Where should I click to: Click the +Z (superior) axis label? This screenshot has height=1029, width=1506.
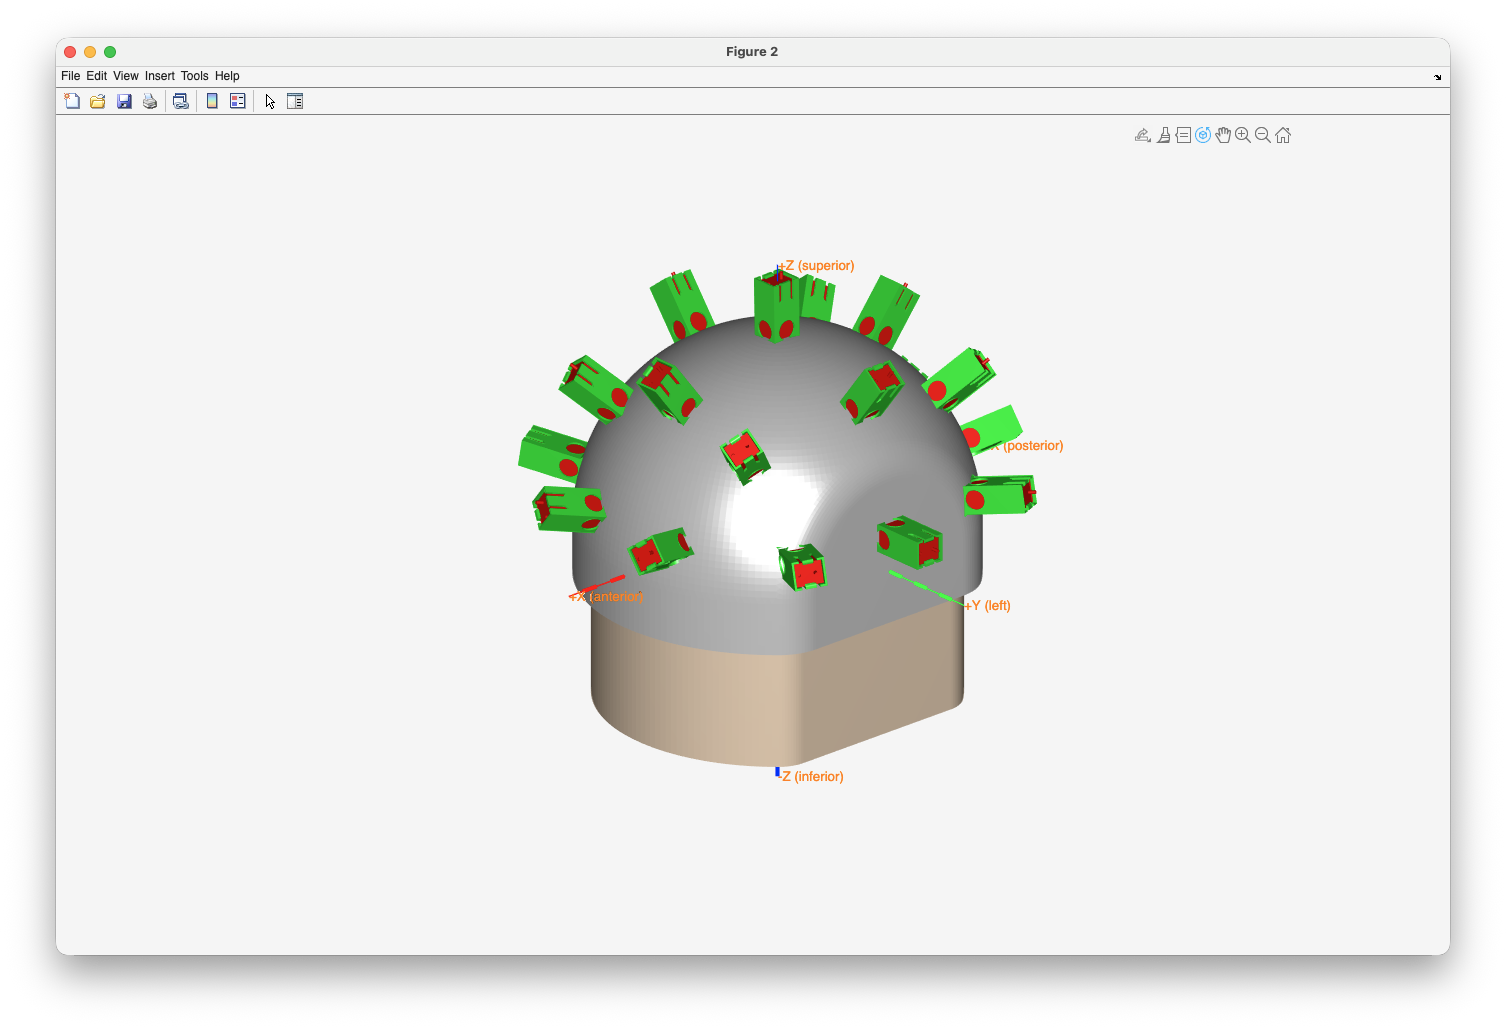(x=819, y=265)
